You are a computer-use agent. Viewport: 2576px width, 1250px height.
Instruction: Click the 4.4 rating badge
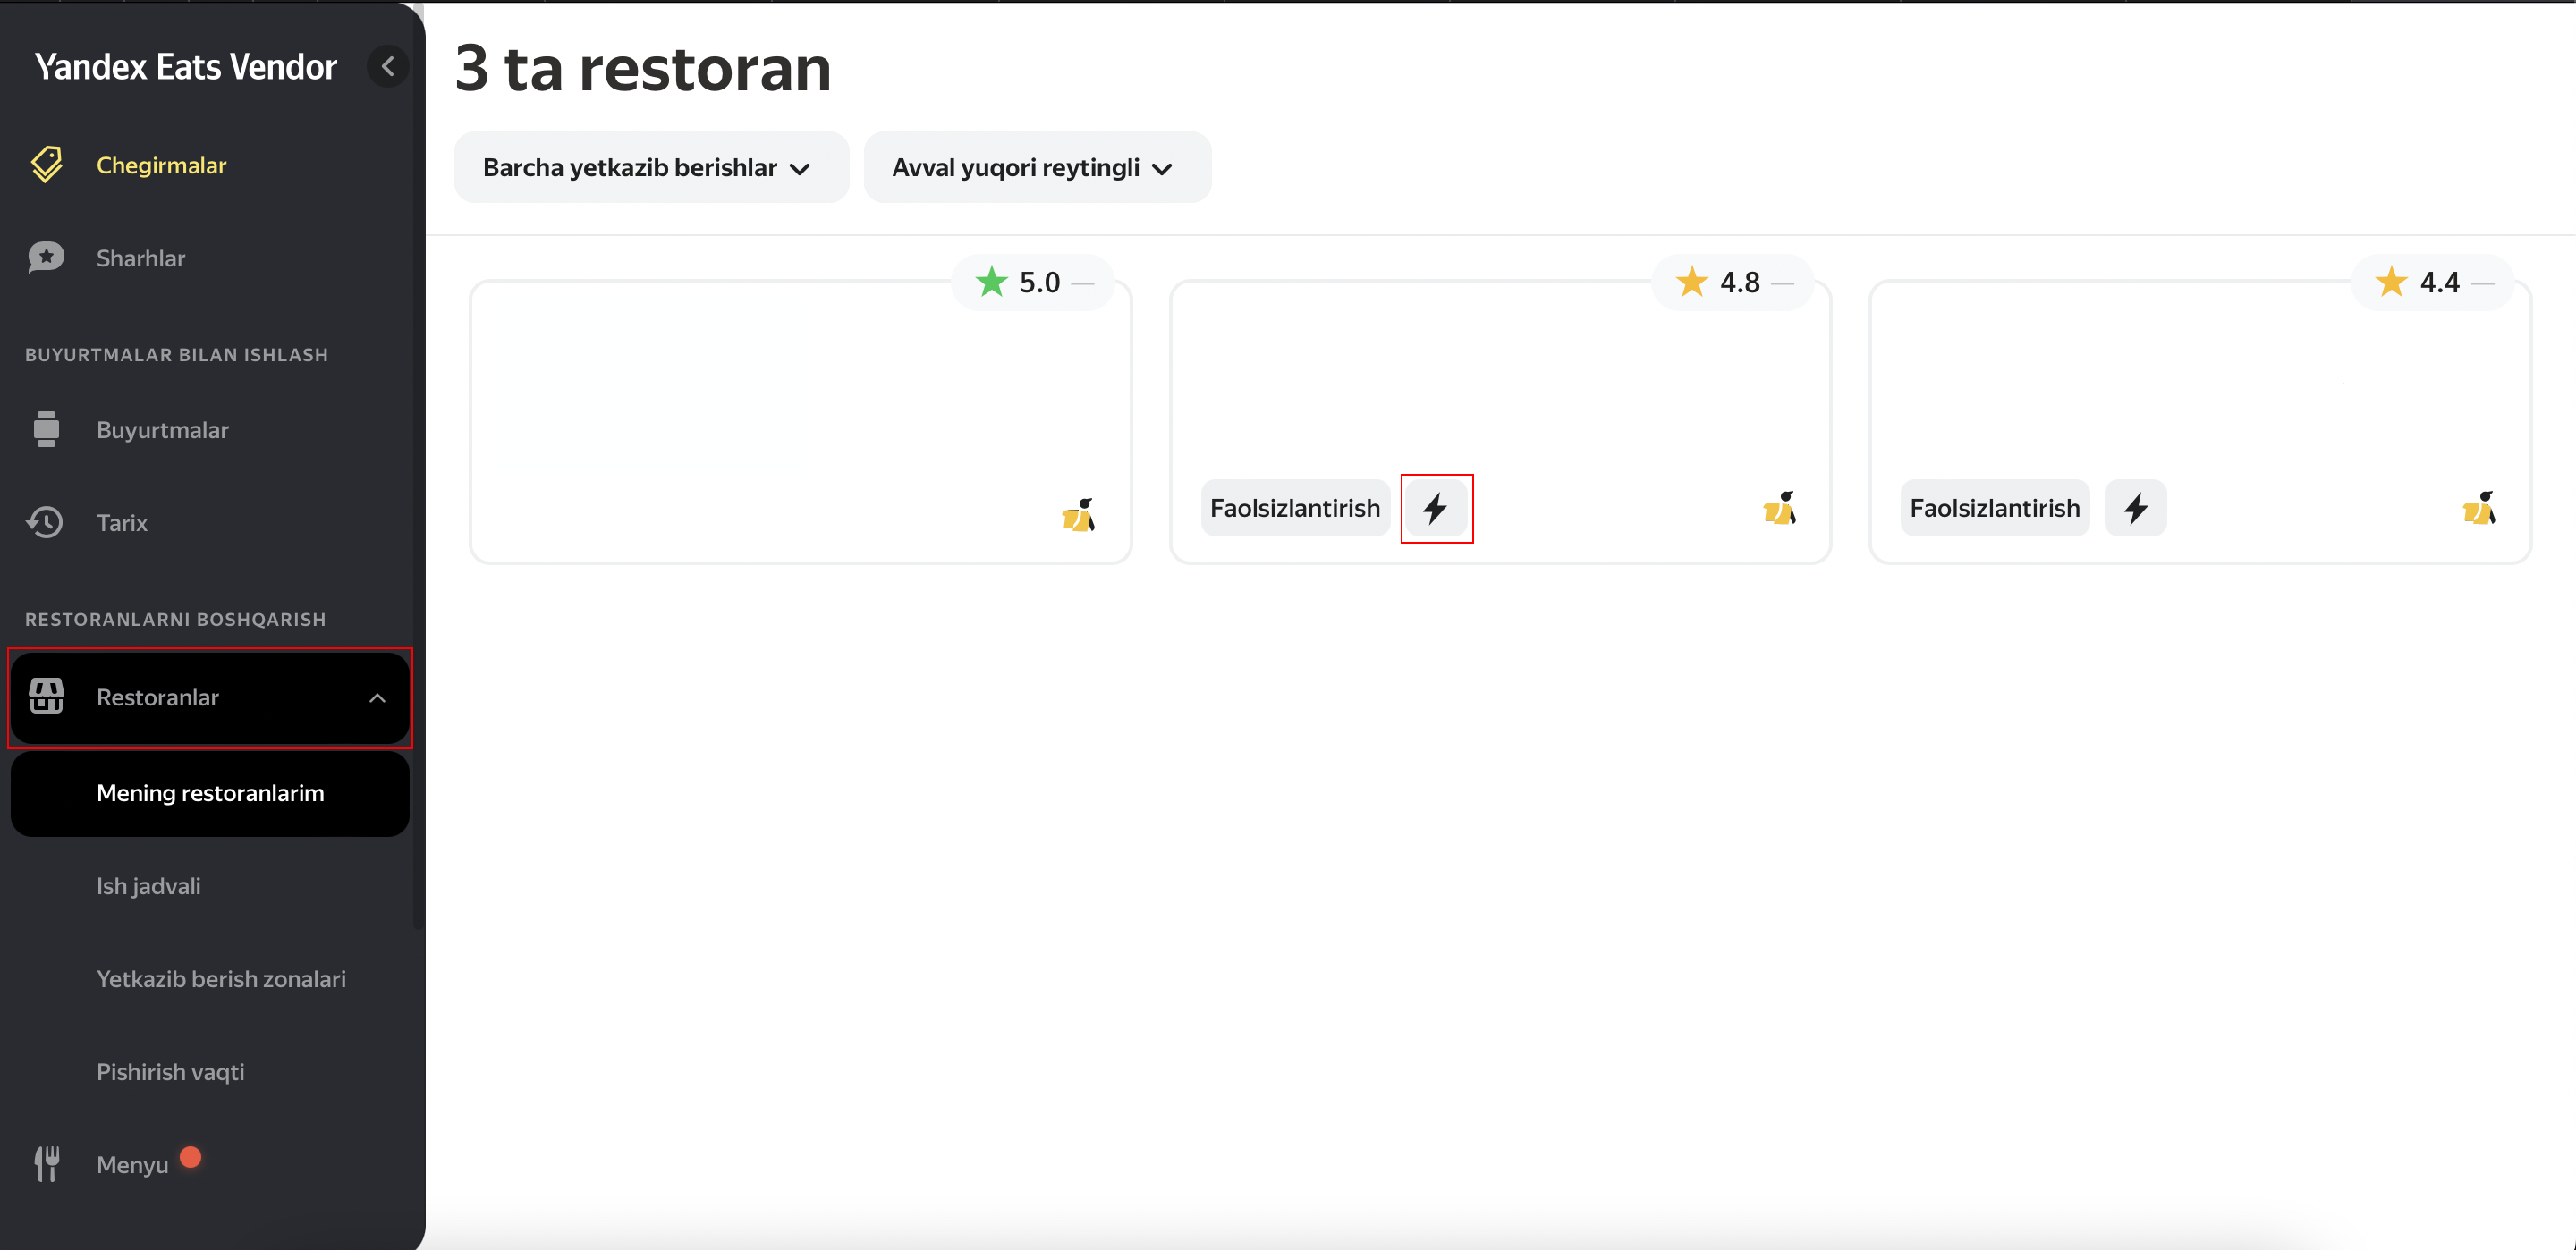point(2433,283)
